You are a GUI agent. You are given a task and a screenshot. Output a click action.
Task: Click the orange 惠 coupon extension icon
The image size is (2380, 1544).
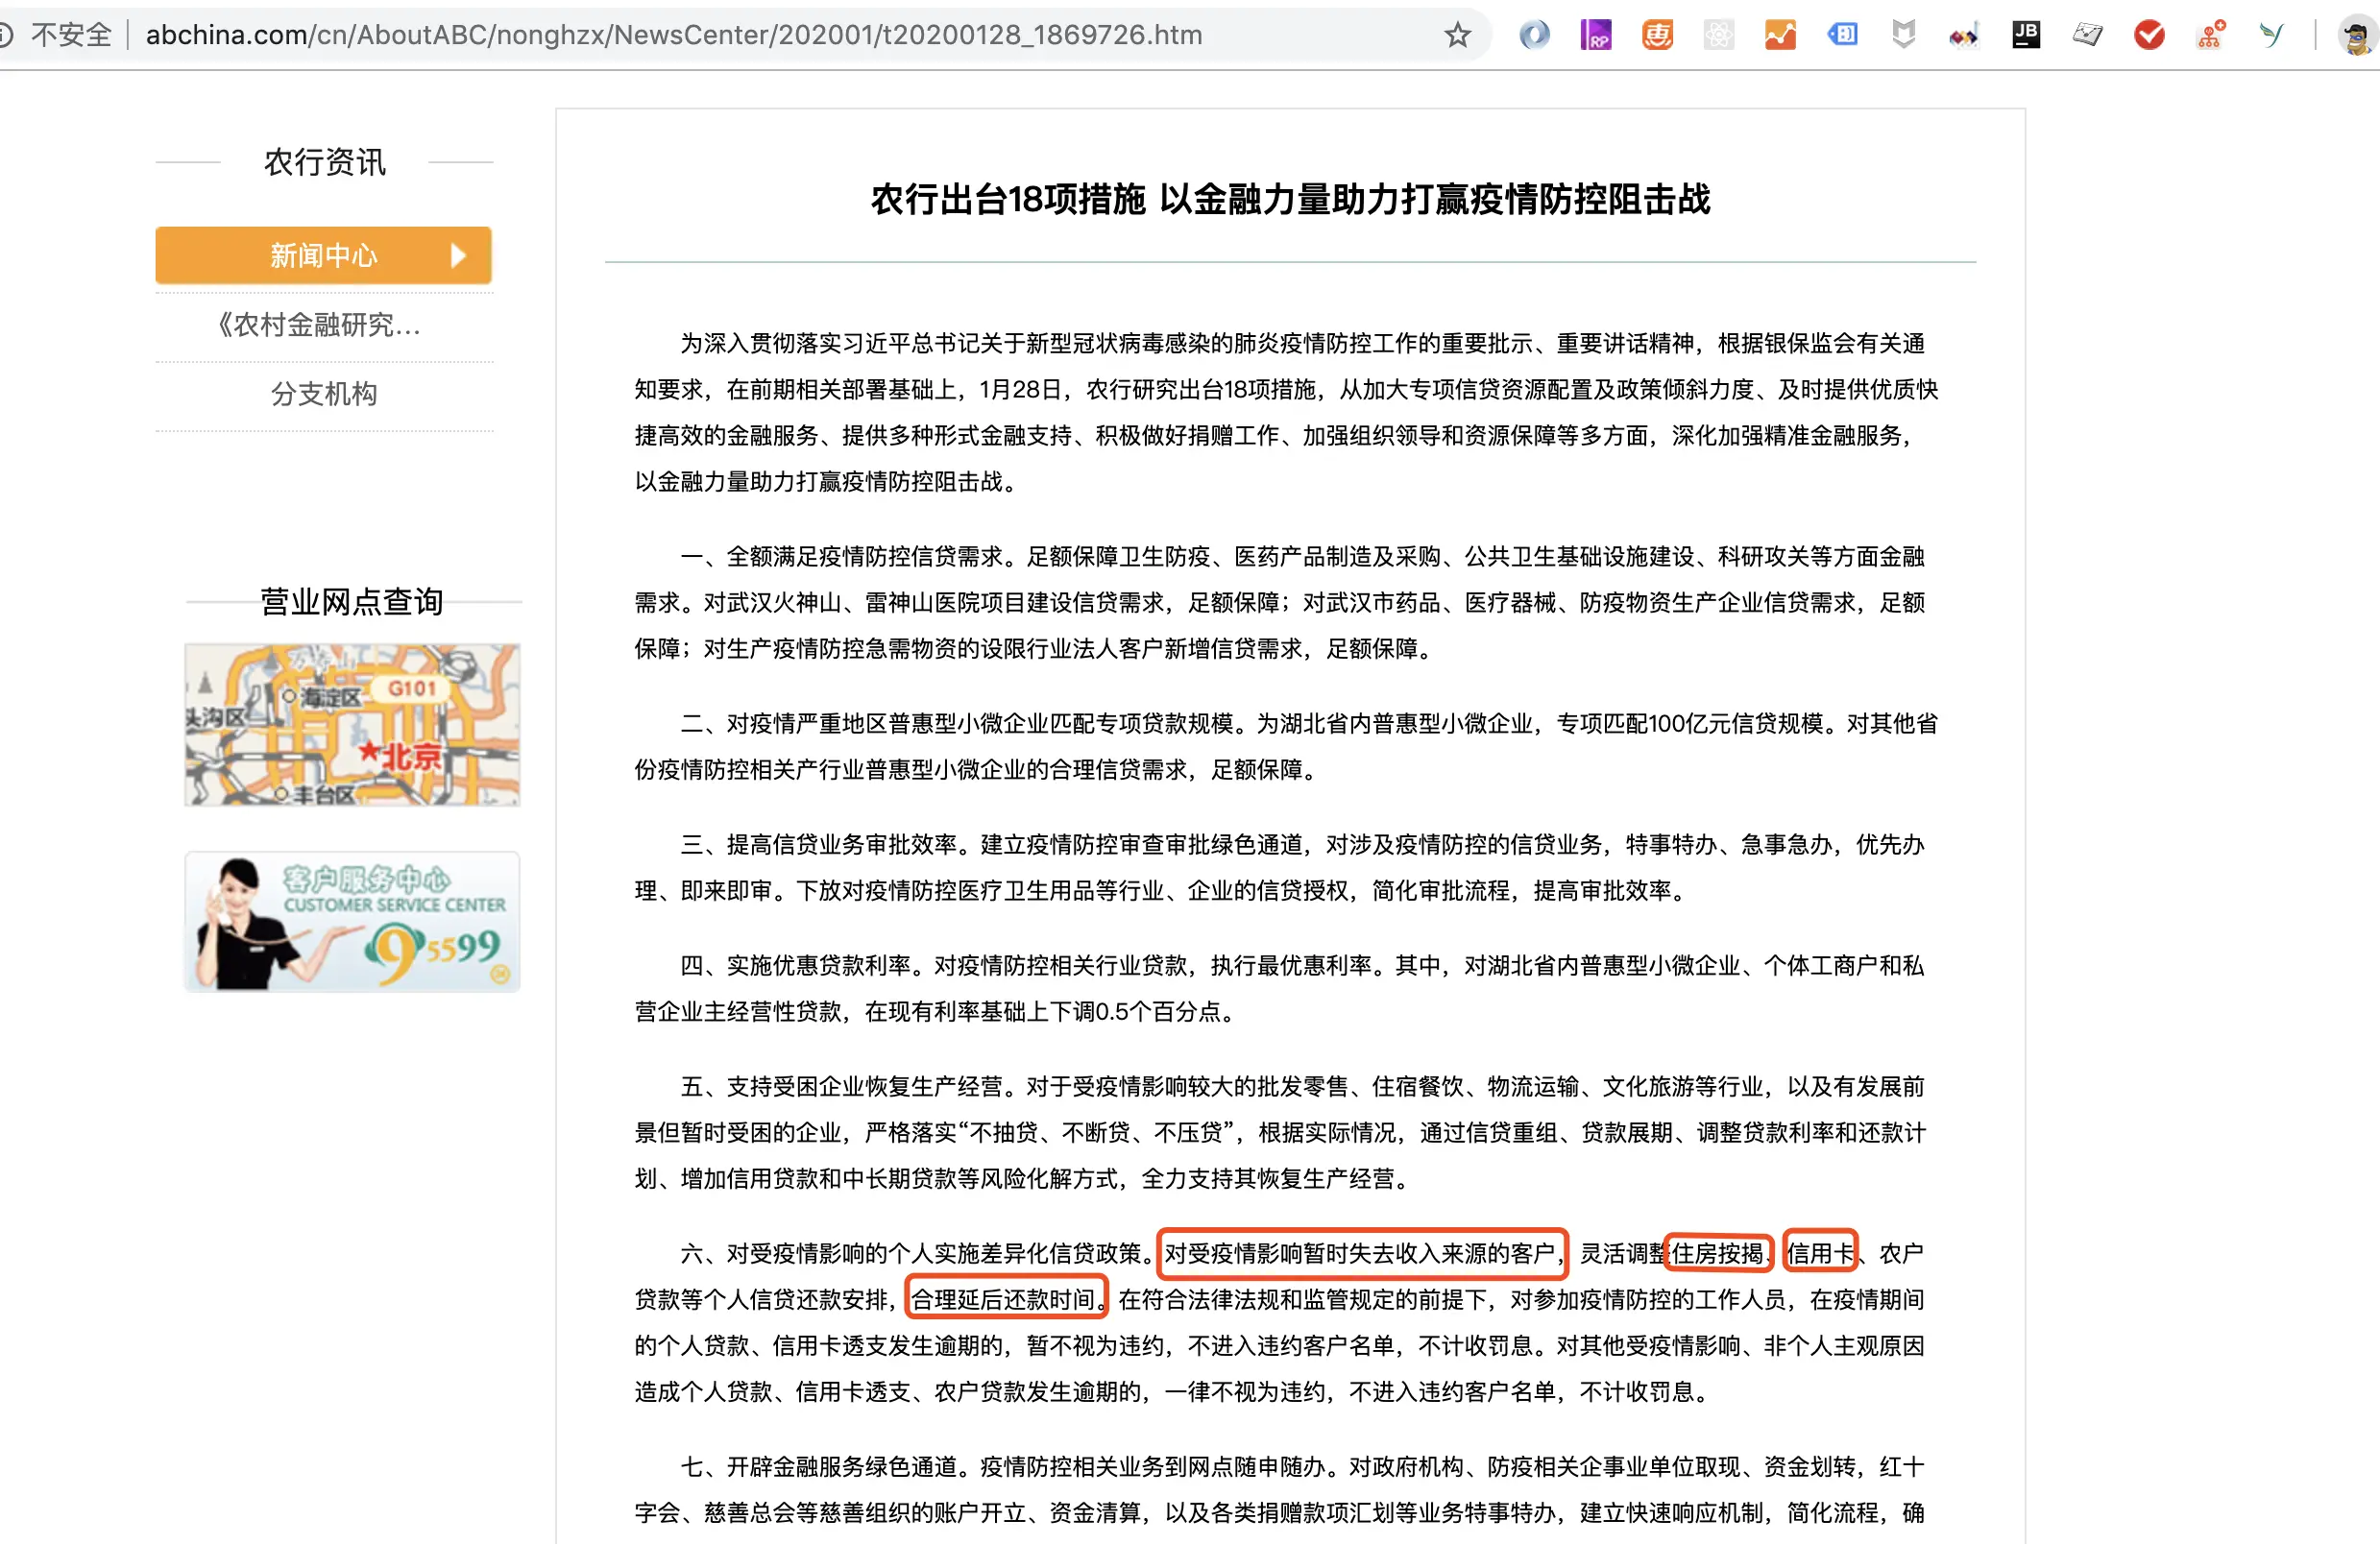1657,35
